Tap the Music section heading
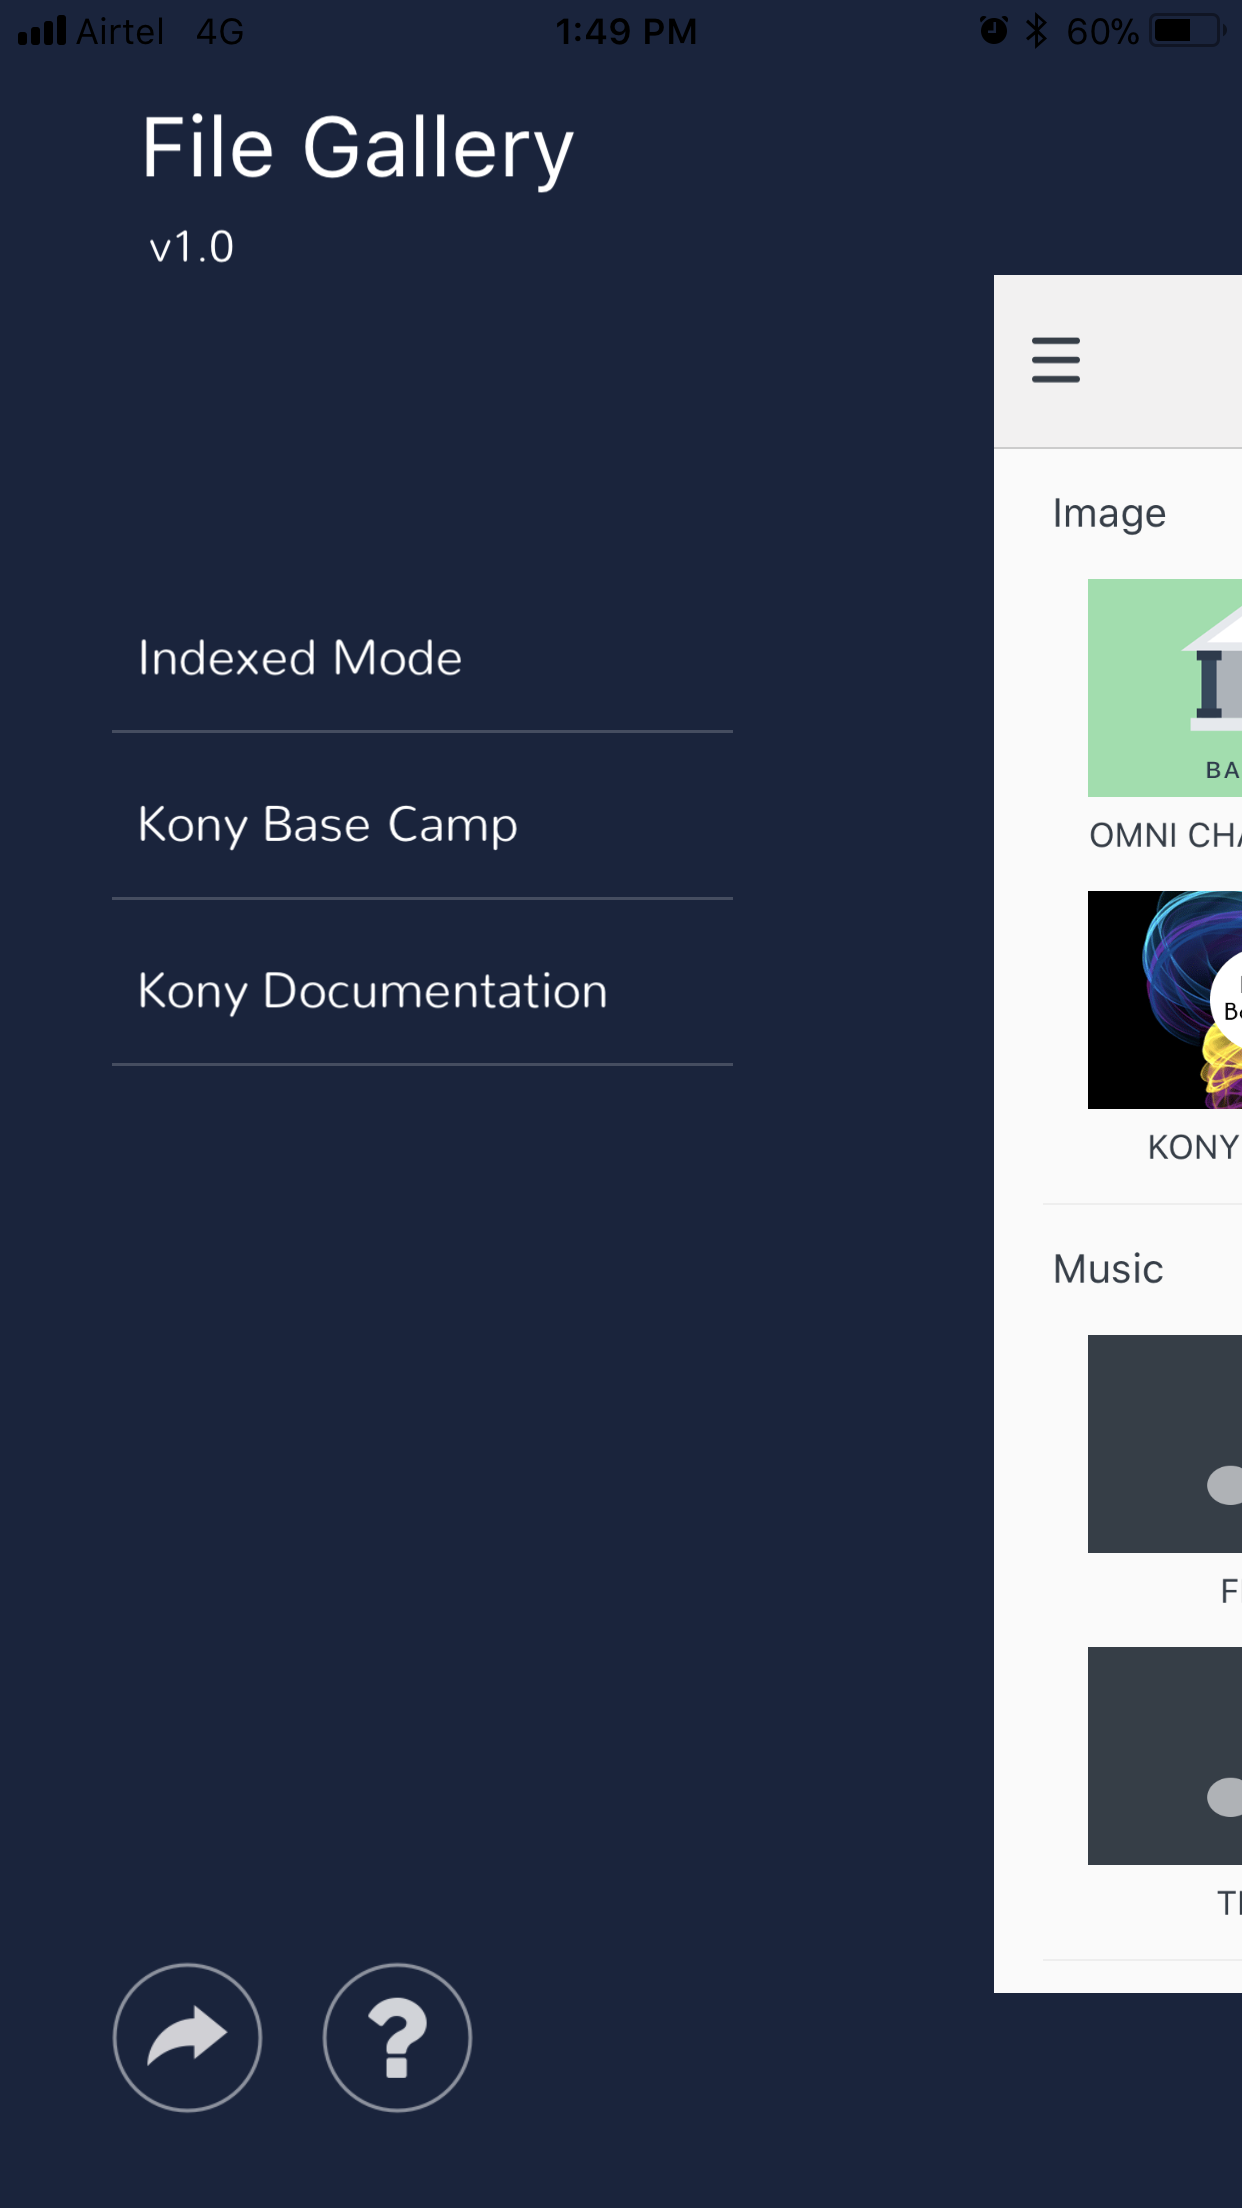Screen dimensions: 1242x2208 [1108, 1269]
